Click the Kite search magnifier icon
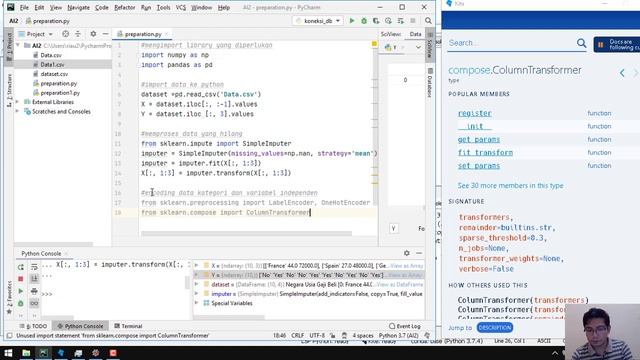The height and width of the screenshot is (360, 640). tap(582, 43)
